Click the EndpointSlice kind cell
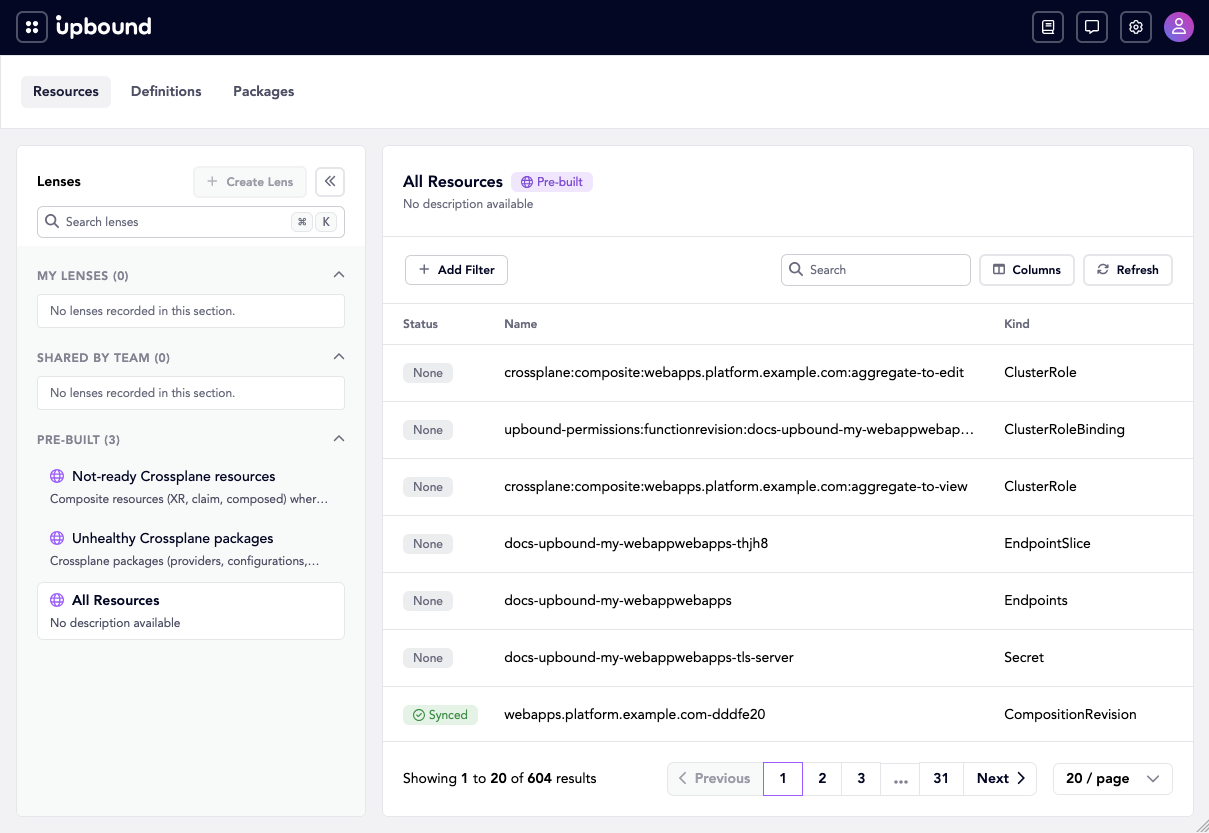 point(1047,544)
